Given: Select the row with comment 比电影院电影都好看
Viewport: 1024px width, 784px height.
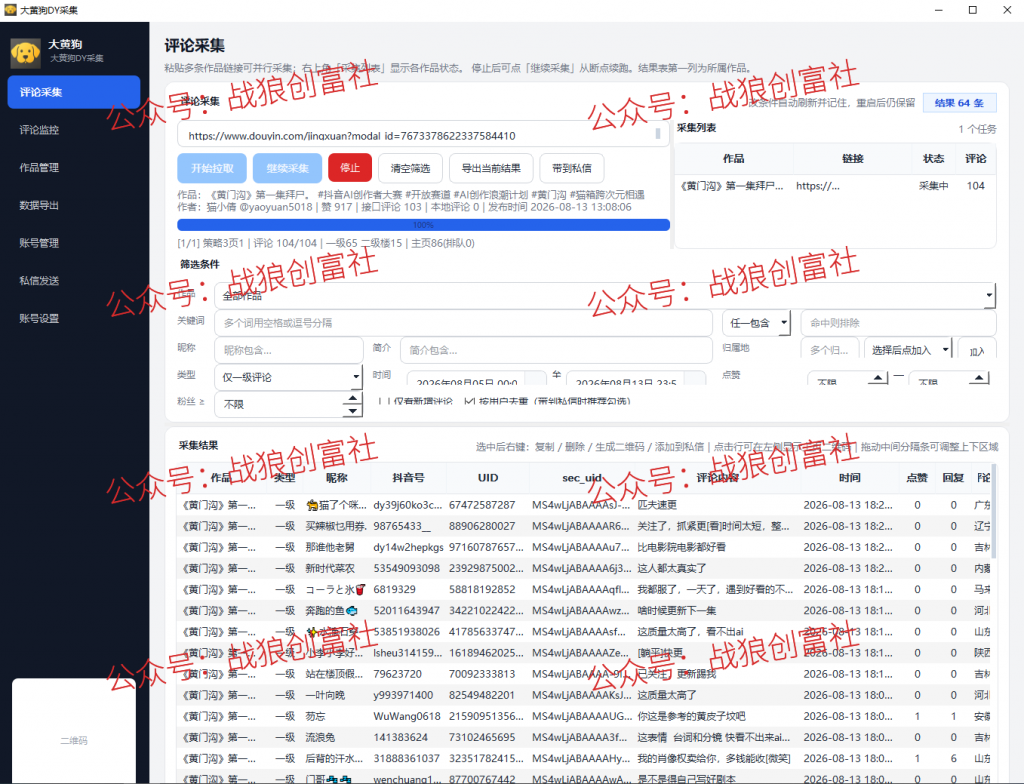Looking at the screenshot, I should pos(584,547).
